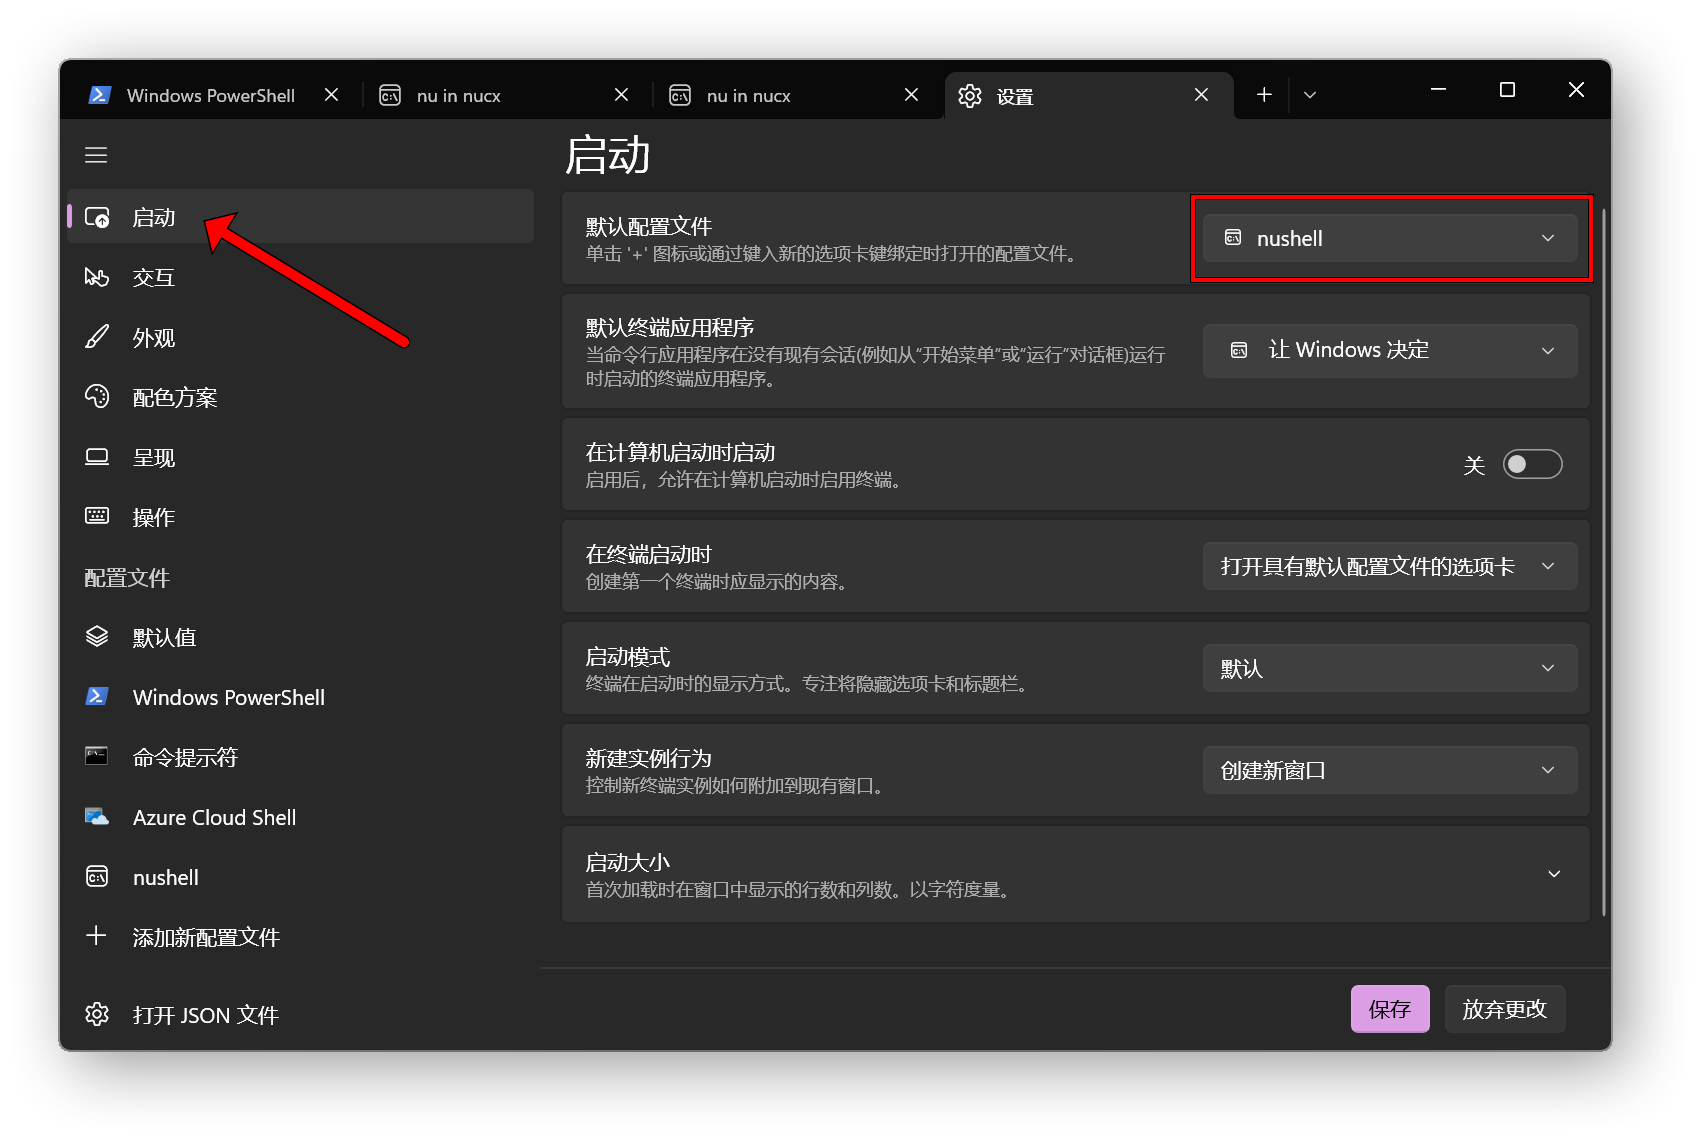Open the 创建新窗口 dropdown
1699x1138 pixels.
coord(1390,770)
